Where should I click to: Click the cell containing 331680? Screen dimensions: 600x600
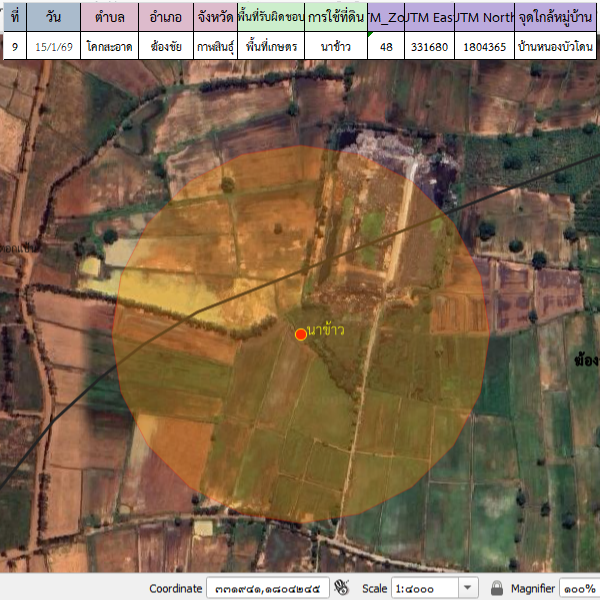point(429,46)
